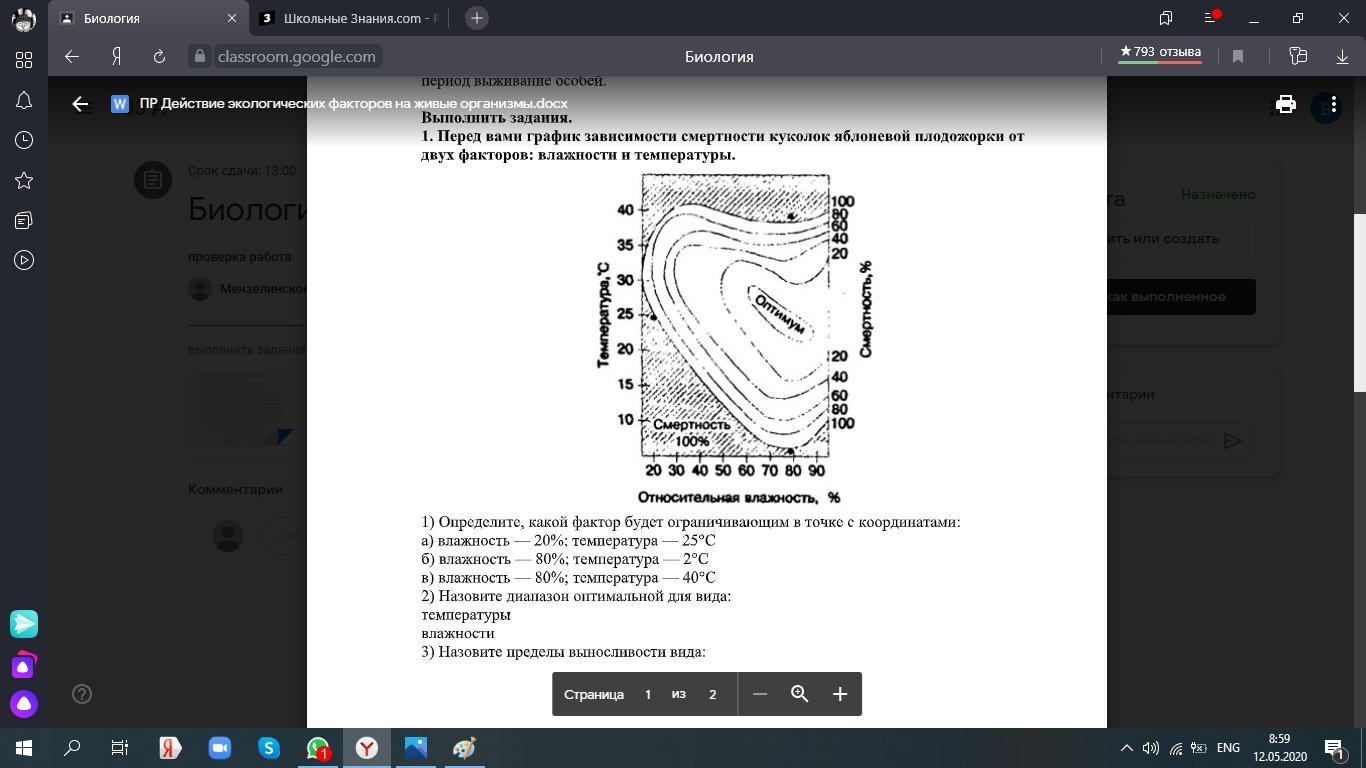
Task: Open the 793 отзыва site reviews
Action: click(x=1160, y=54)
